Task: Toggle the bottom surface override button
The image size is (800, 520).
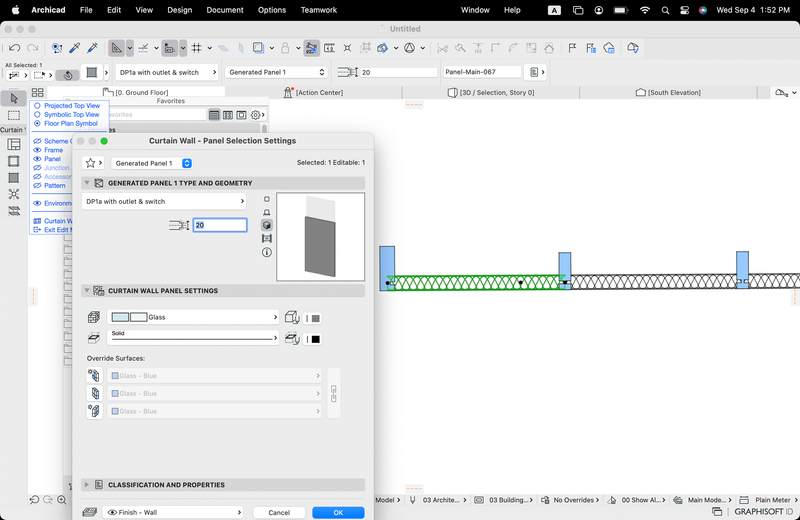Action: tap(94, 411)
